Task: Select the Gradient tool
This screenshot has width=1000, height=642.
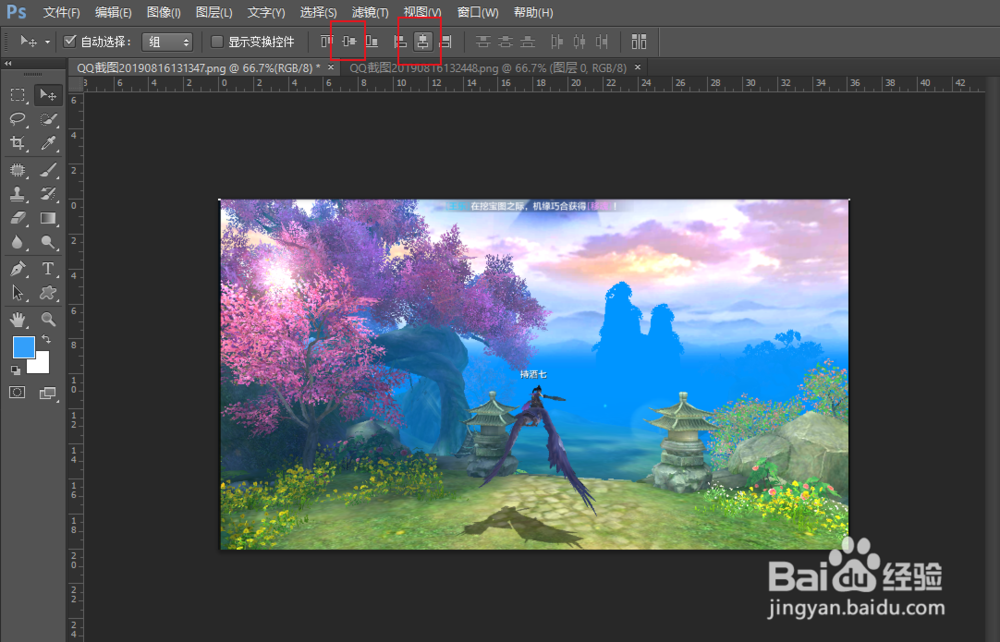Action: pyautogui.click(x=48, y=218)
